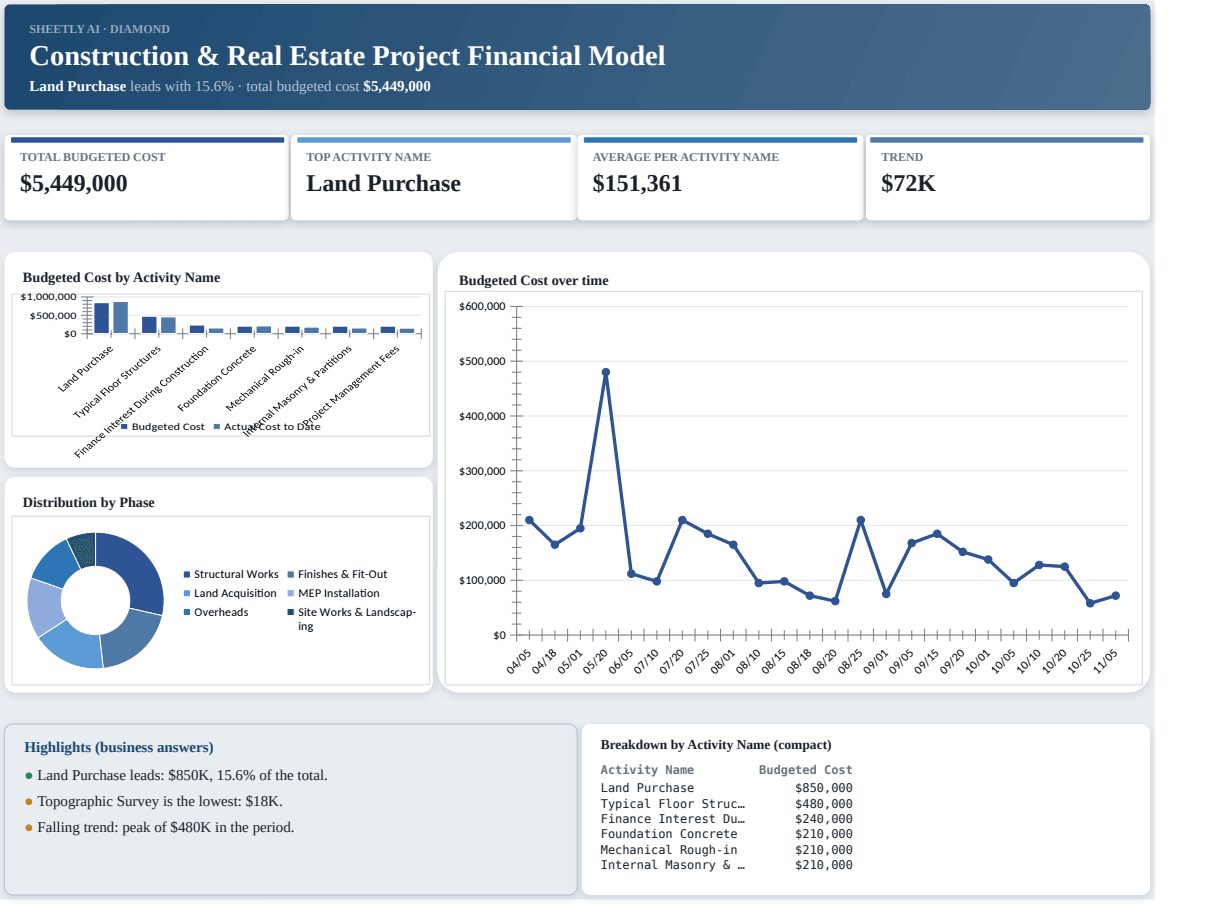Click the Actual Cost to Date legend marker
The image size is (1227, 922).
217,427
